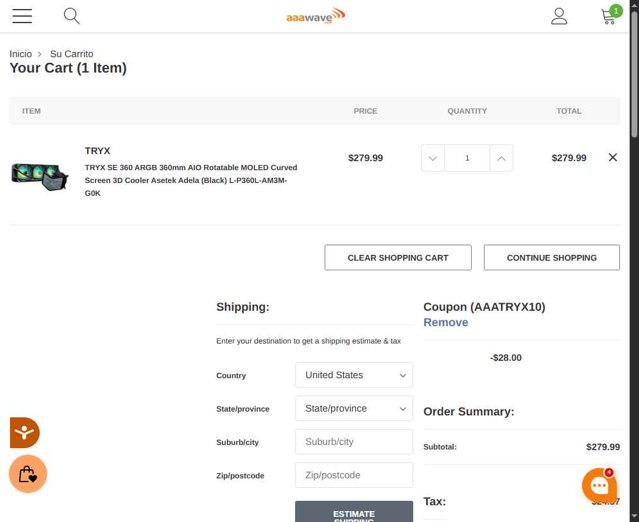Click the QUANTITY column header
The width and height of the screenshot is (639, 522).
467,111
